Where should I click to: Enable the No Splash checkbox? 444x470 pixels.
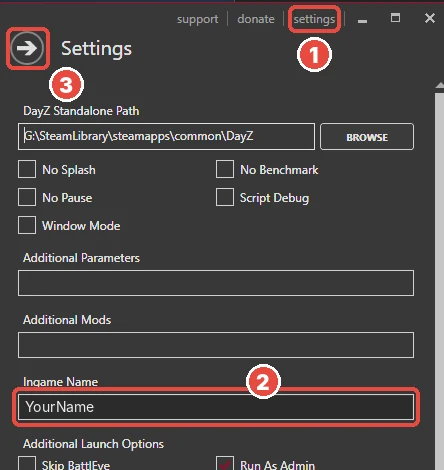[27, 169]
